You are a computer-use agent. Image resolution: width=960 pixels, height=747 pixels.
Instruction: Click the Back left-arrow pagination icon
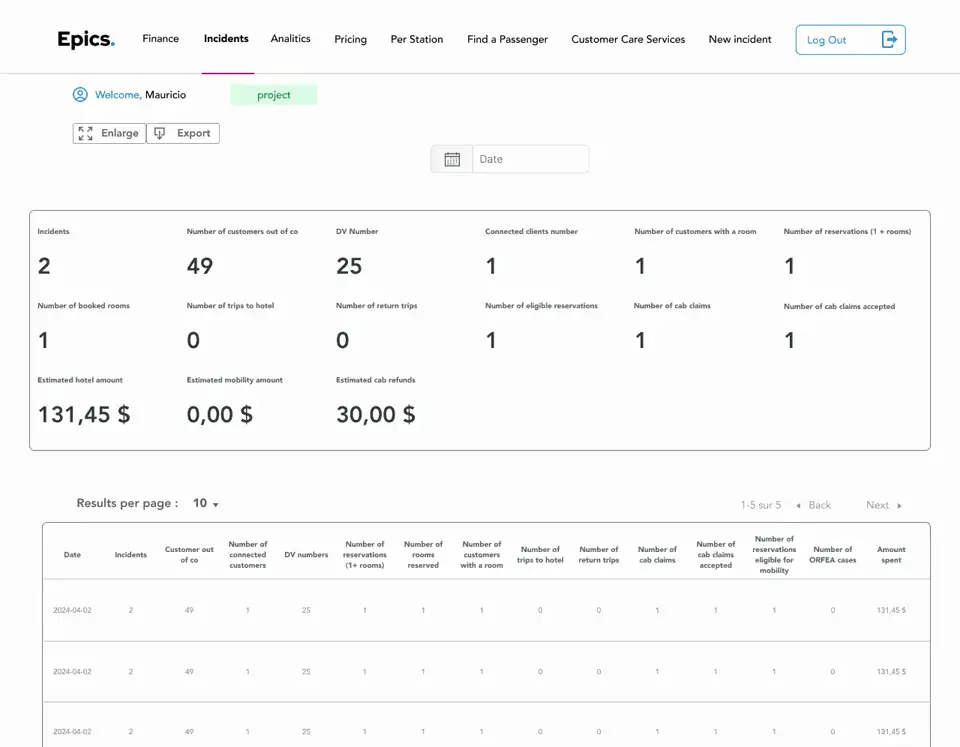pos(798,506)
